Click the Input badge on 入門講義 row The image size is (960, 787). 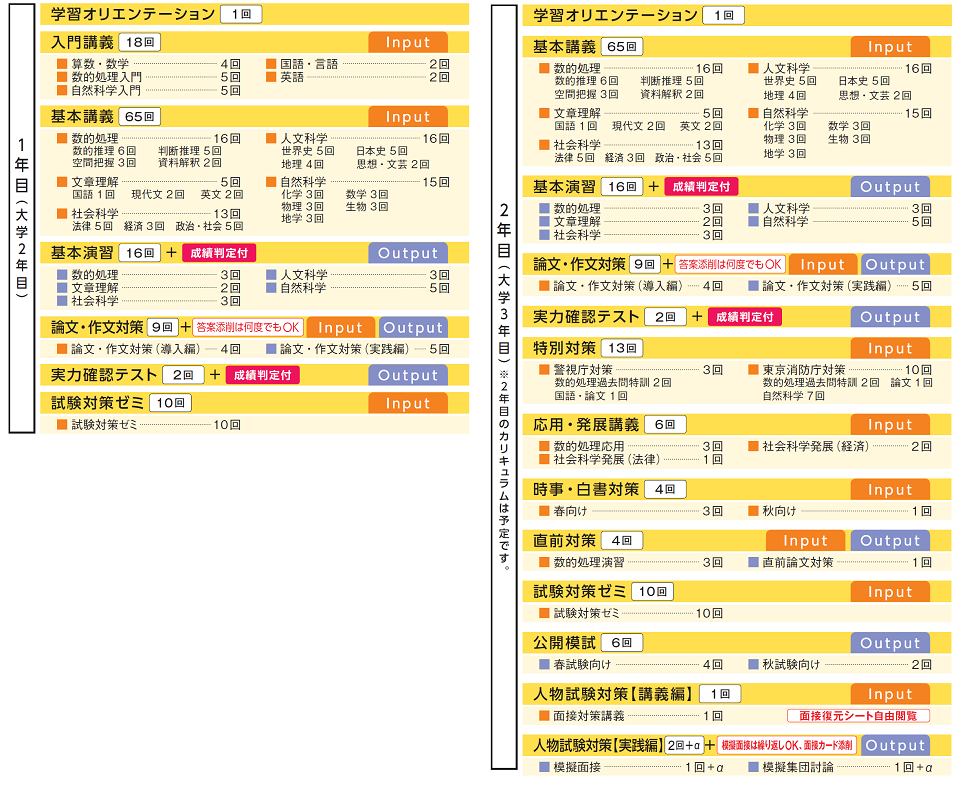tap(408, 42)
